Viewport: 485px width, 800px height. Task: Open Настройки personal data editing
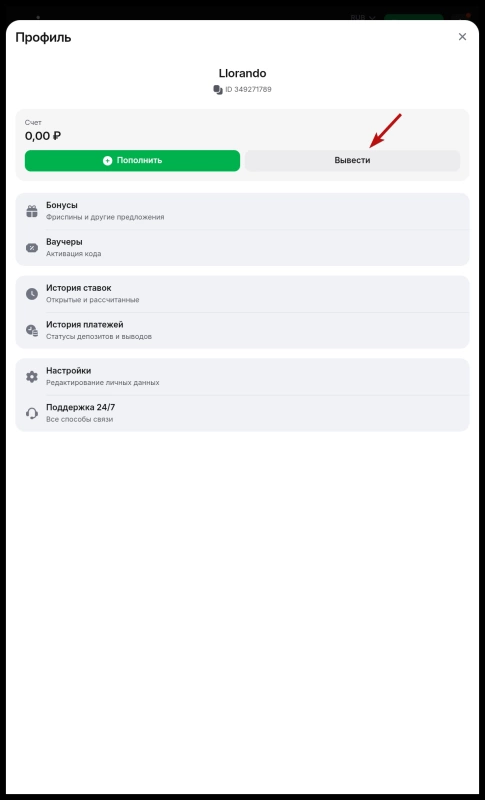tap(242, 377)
